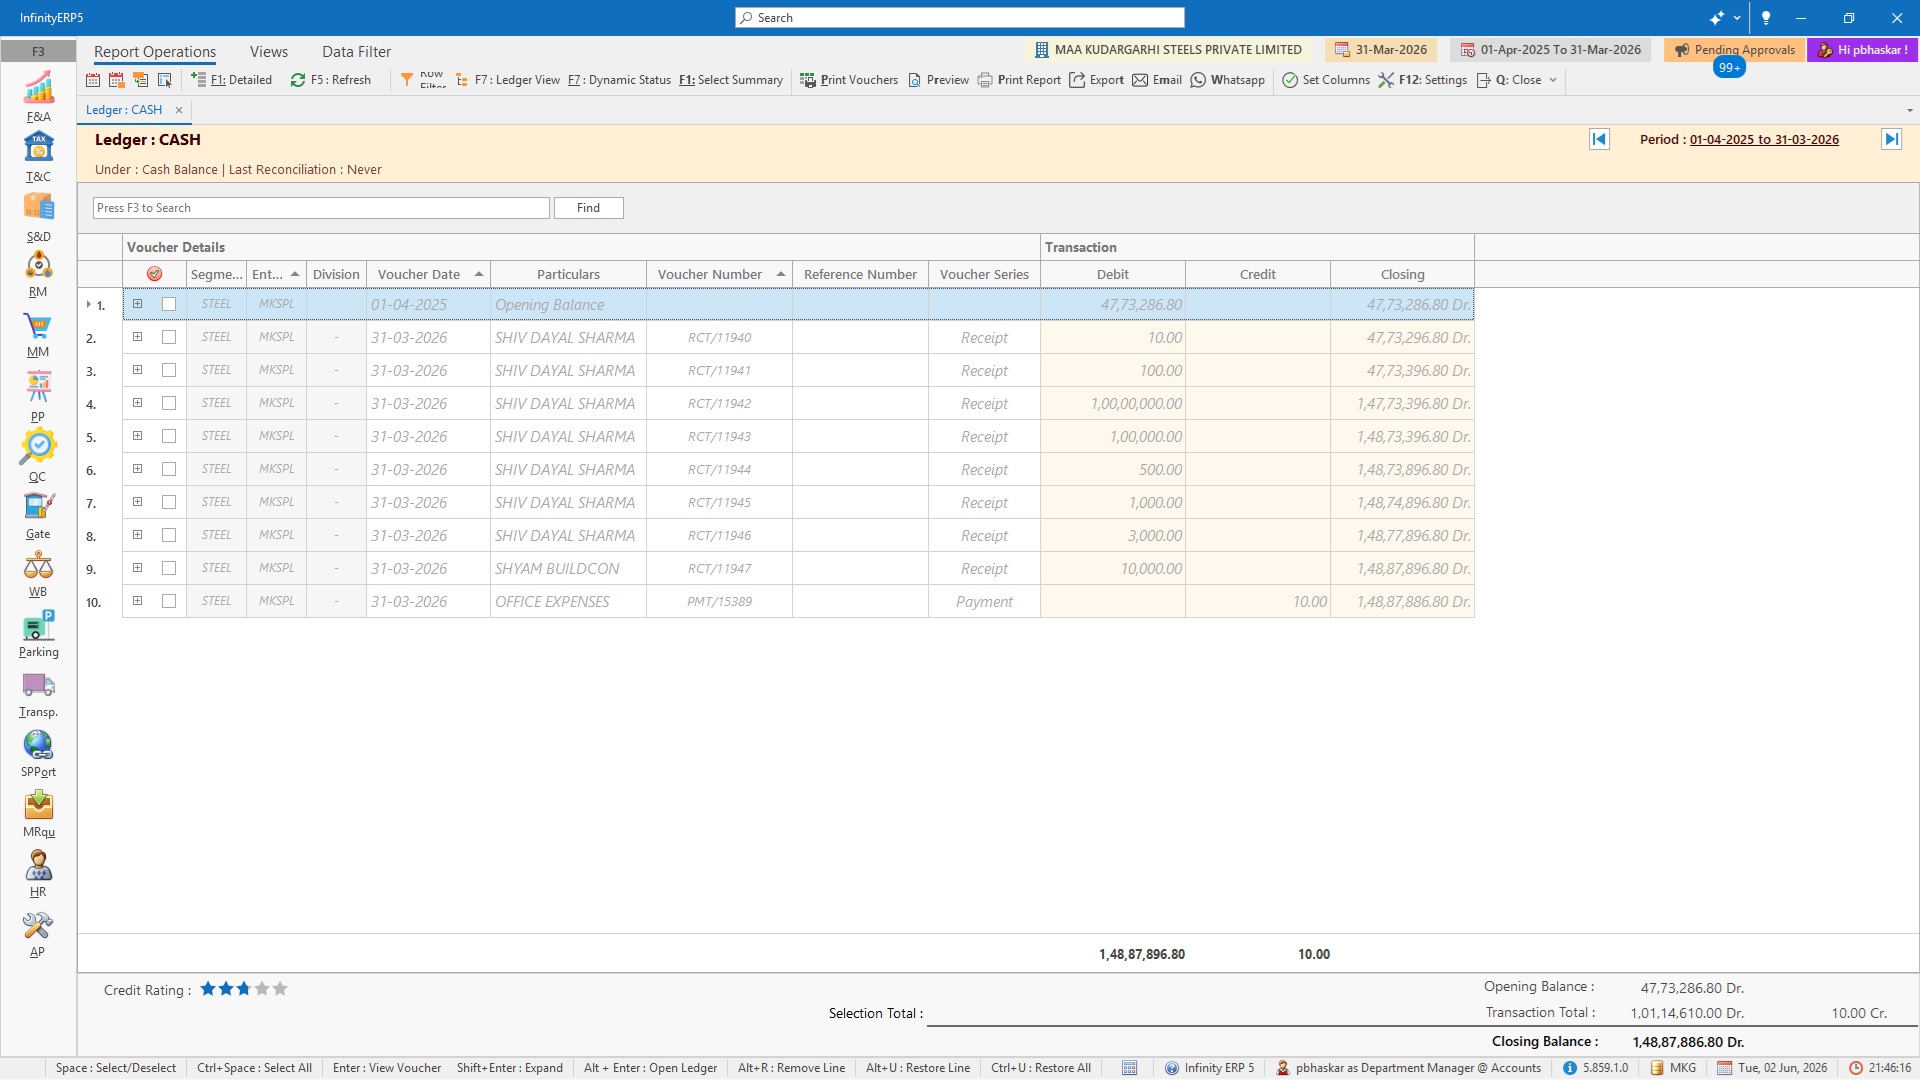
Task: Expand row of voucher RCT/11942
Action: click(x=138, y=403)
